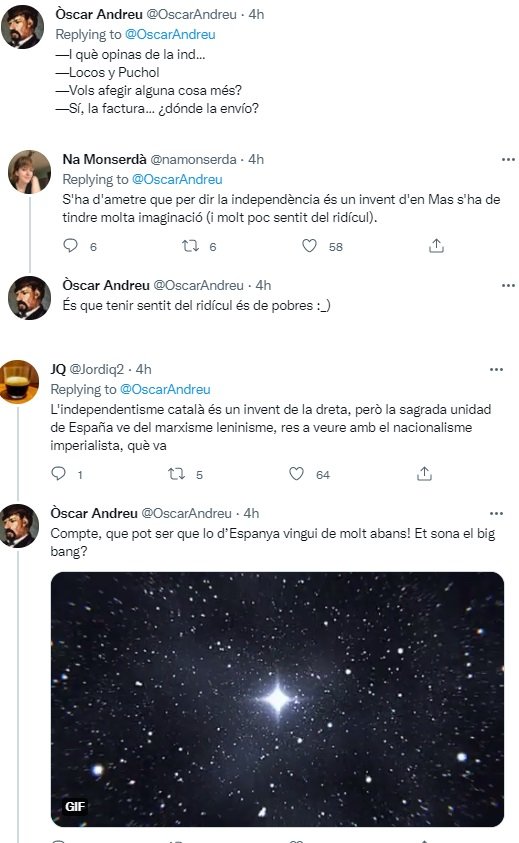Reply to JQ's tweet about independentisme

coord(58,474)
